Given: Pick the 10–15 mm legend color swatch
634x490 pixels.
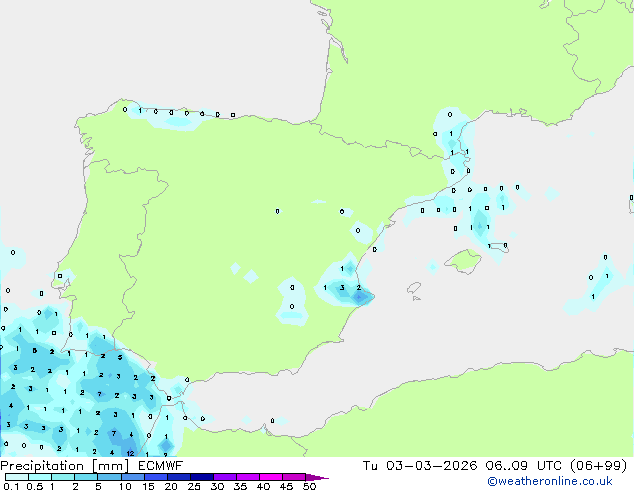Looking at the screenshot, I should point(132,477).
